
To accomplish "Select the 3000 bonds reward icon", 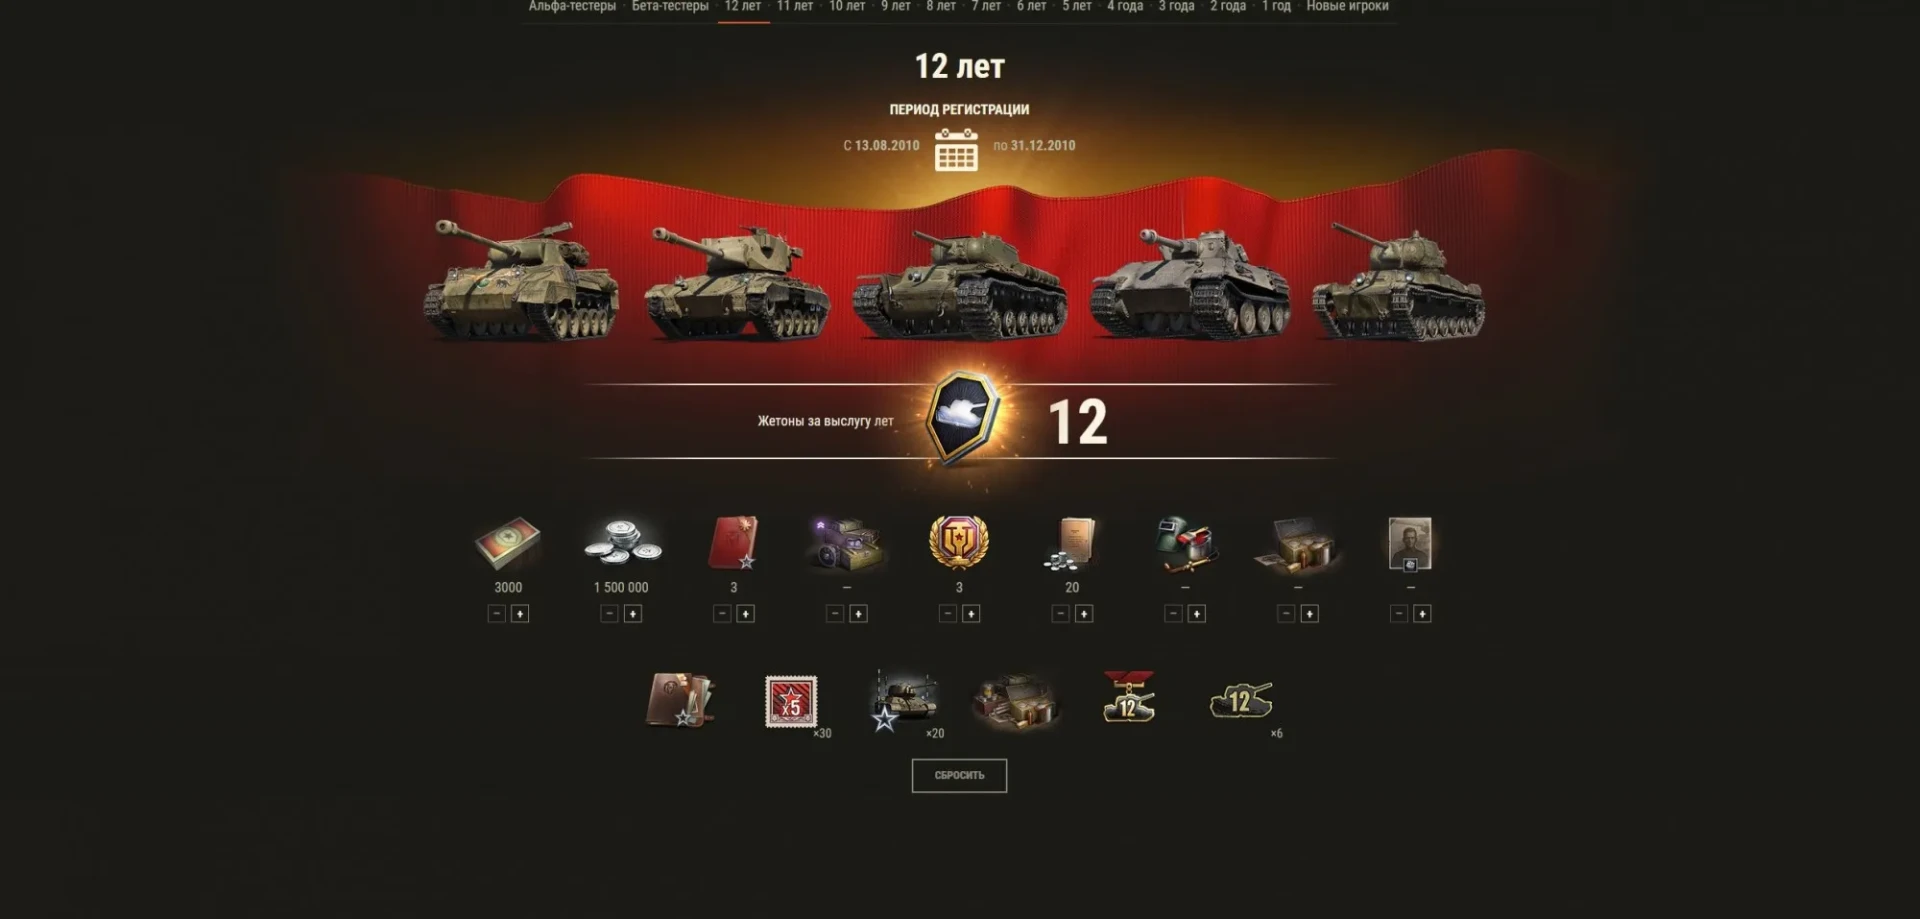I will [508, 543].
